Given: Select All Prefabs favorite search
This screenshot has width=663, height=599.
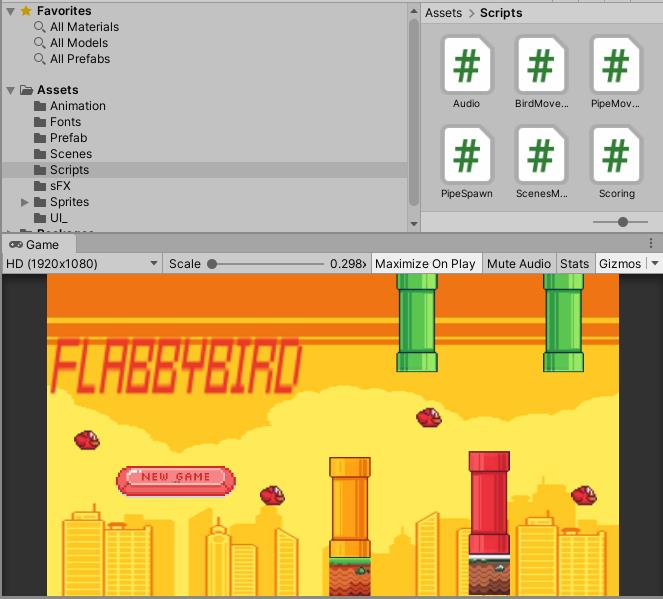Looking at the screenshot, I should (x=80, y=59).
